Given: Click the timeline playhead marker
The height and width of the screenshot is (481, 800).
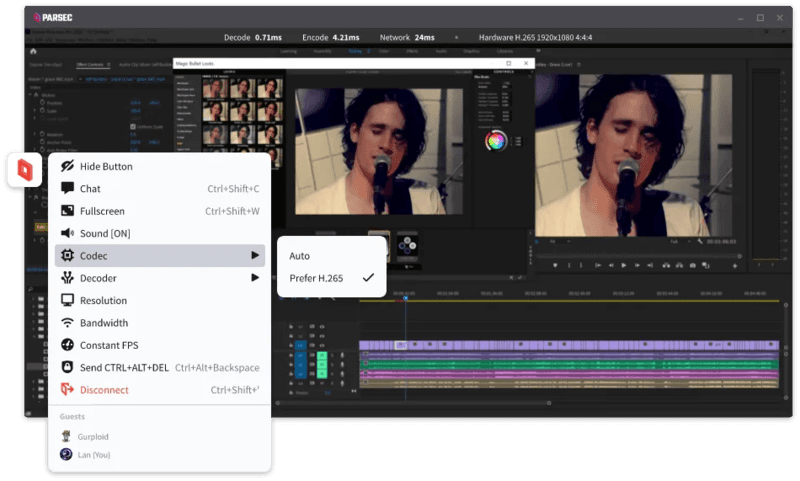Looking at the screenshot, I should (406, 298).
